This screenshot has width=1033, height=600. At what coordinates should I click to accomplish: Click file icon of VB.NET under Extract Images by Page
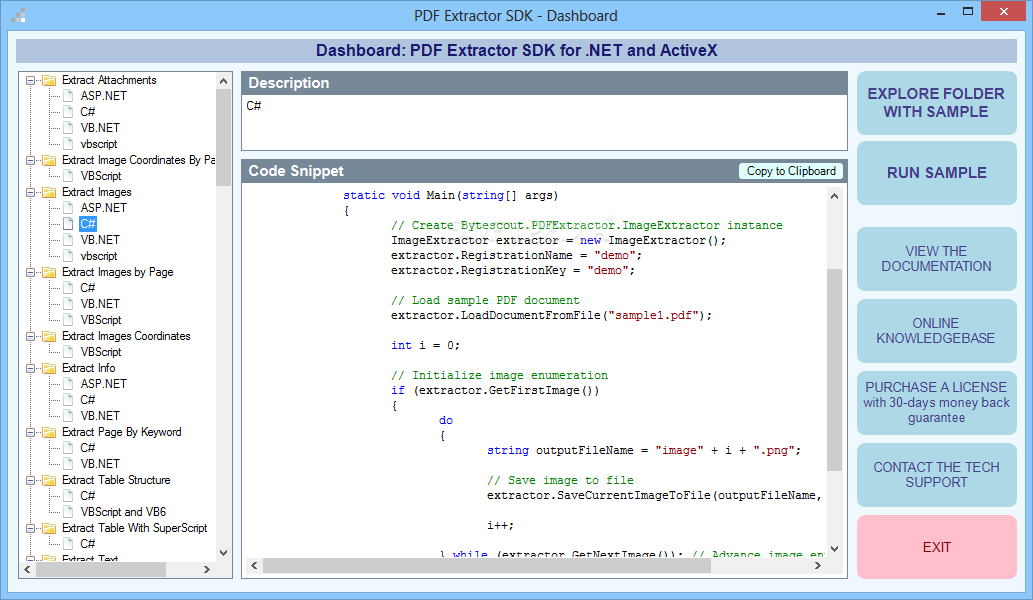68,304
